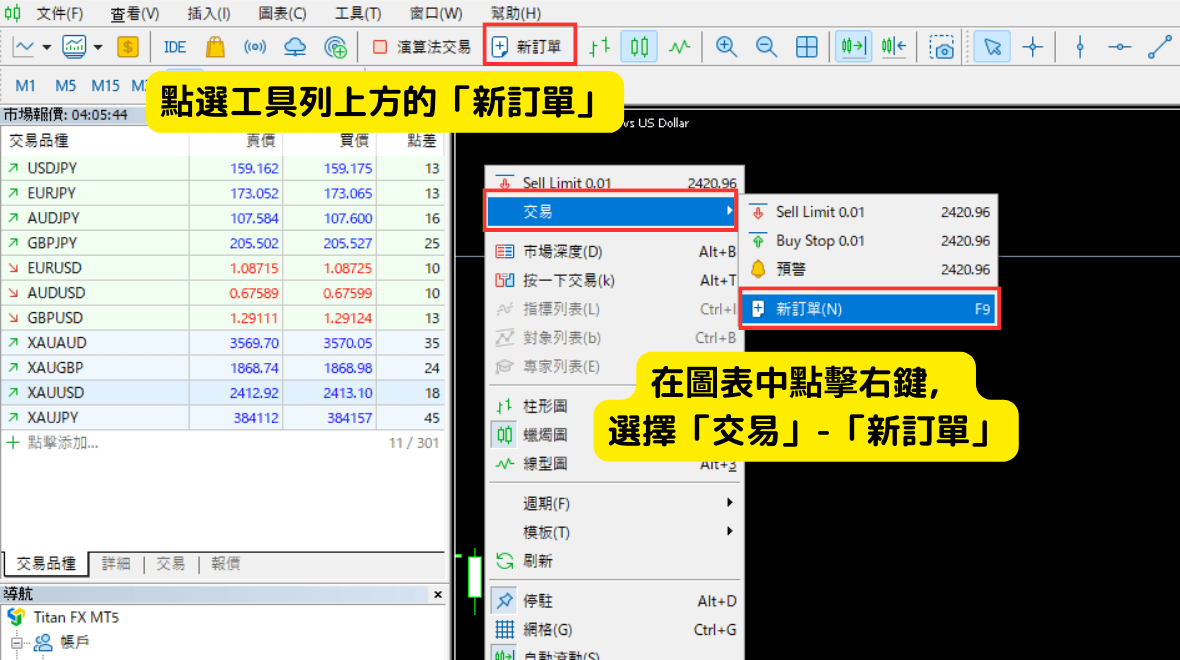The image size is (1180, 660).
Task: Click the 新訂單 button in the toolbar
Action: (528, 47)
